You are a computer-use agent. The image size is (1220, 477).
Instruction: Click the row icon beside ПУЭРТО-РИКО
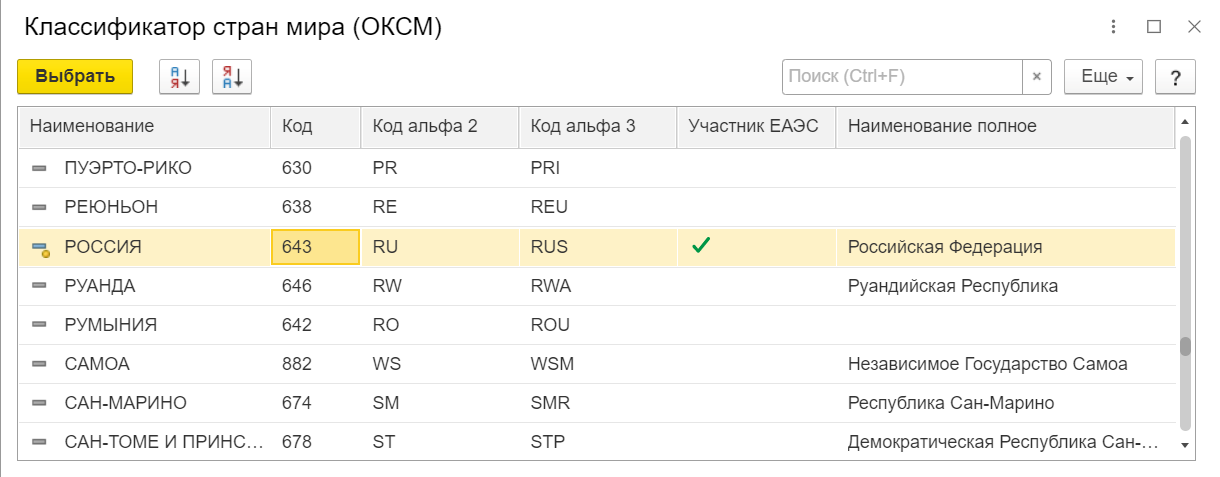40,169
